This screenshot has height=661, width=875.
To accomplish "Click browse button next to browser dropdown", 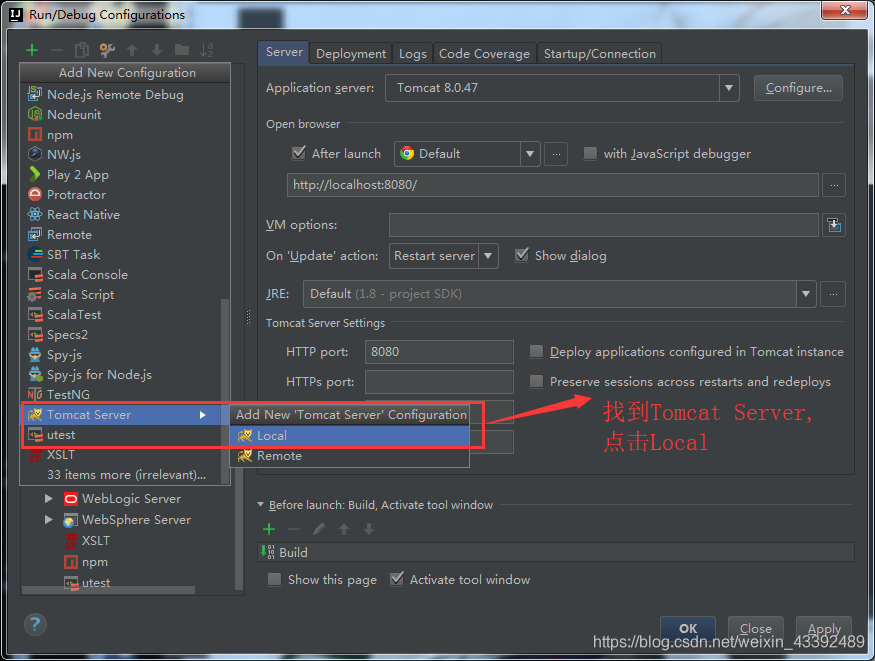I will (556, 154).
